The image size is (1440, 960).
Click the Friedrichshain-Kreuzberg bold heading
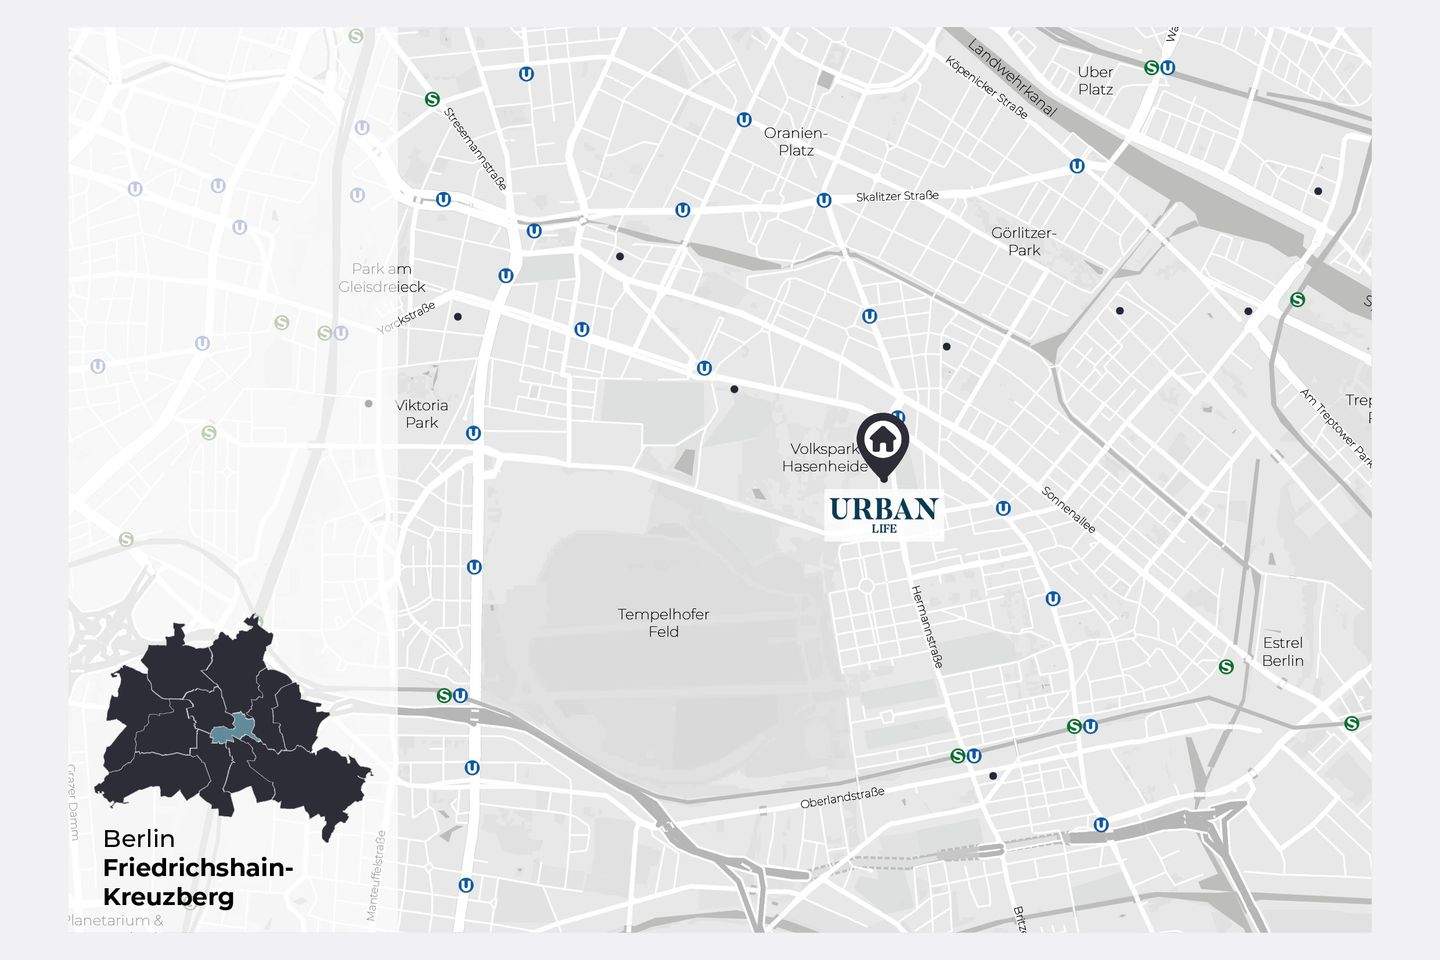[x=198, y=881]
